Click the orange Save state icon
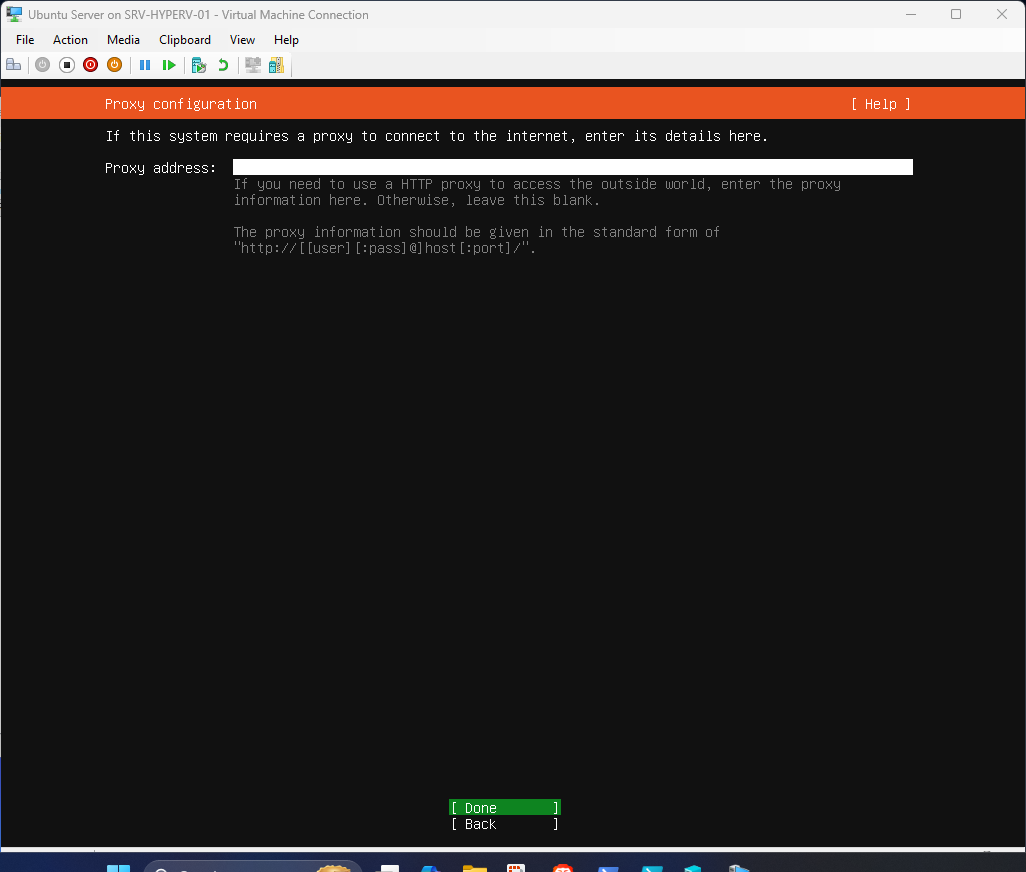Viewport: 1026px width, 872px height. click(114, 64)
